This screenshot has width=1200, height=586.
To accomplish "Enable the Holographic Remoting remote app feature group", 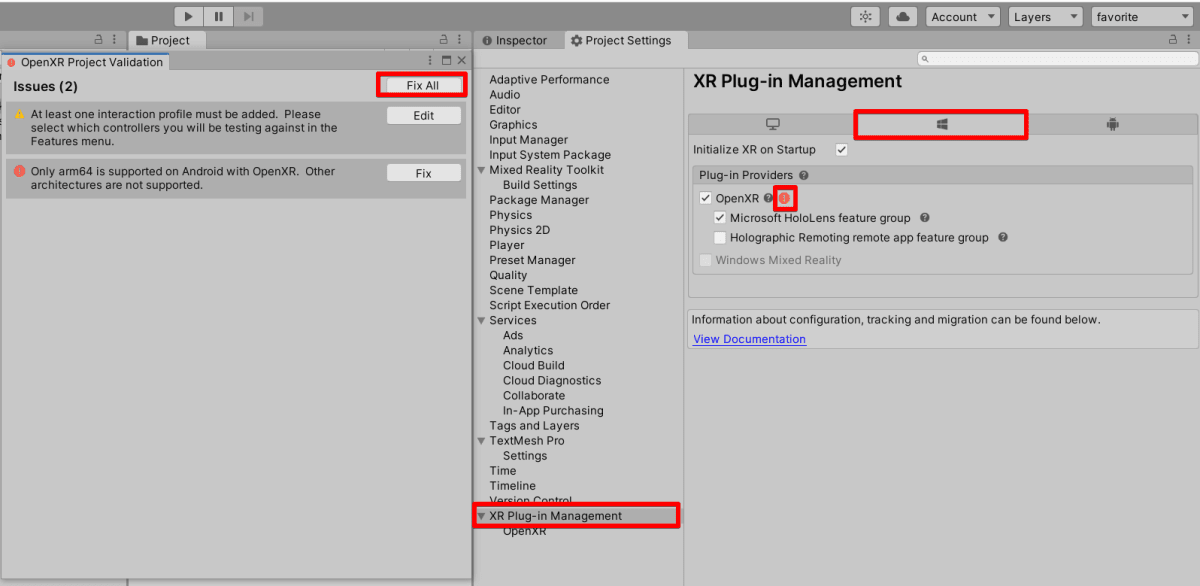I will click(x=720, y=238).
